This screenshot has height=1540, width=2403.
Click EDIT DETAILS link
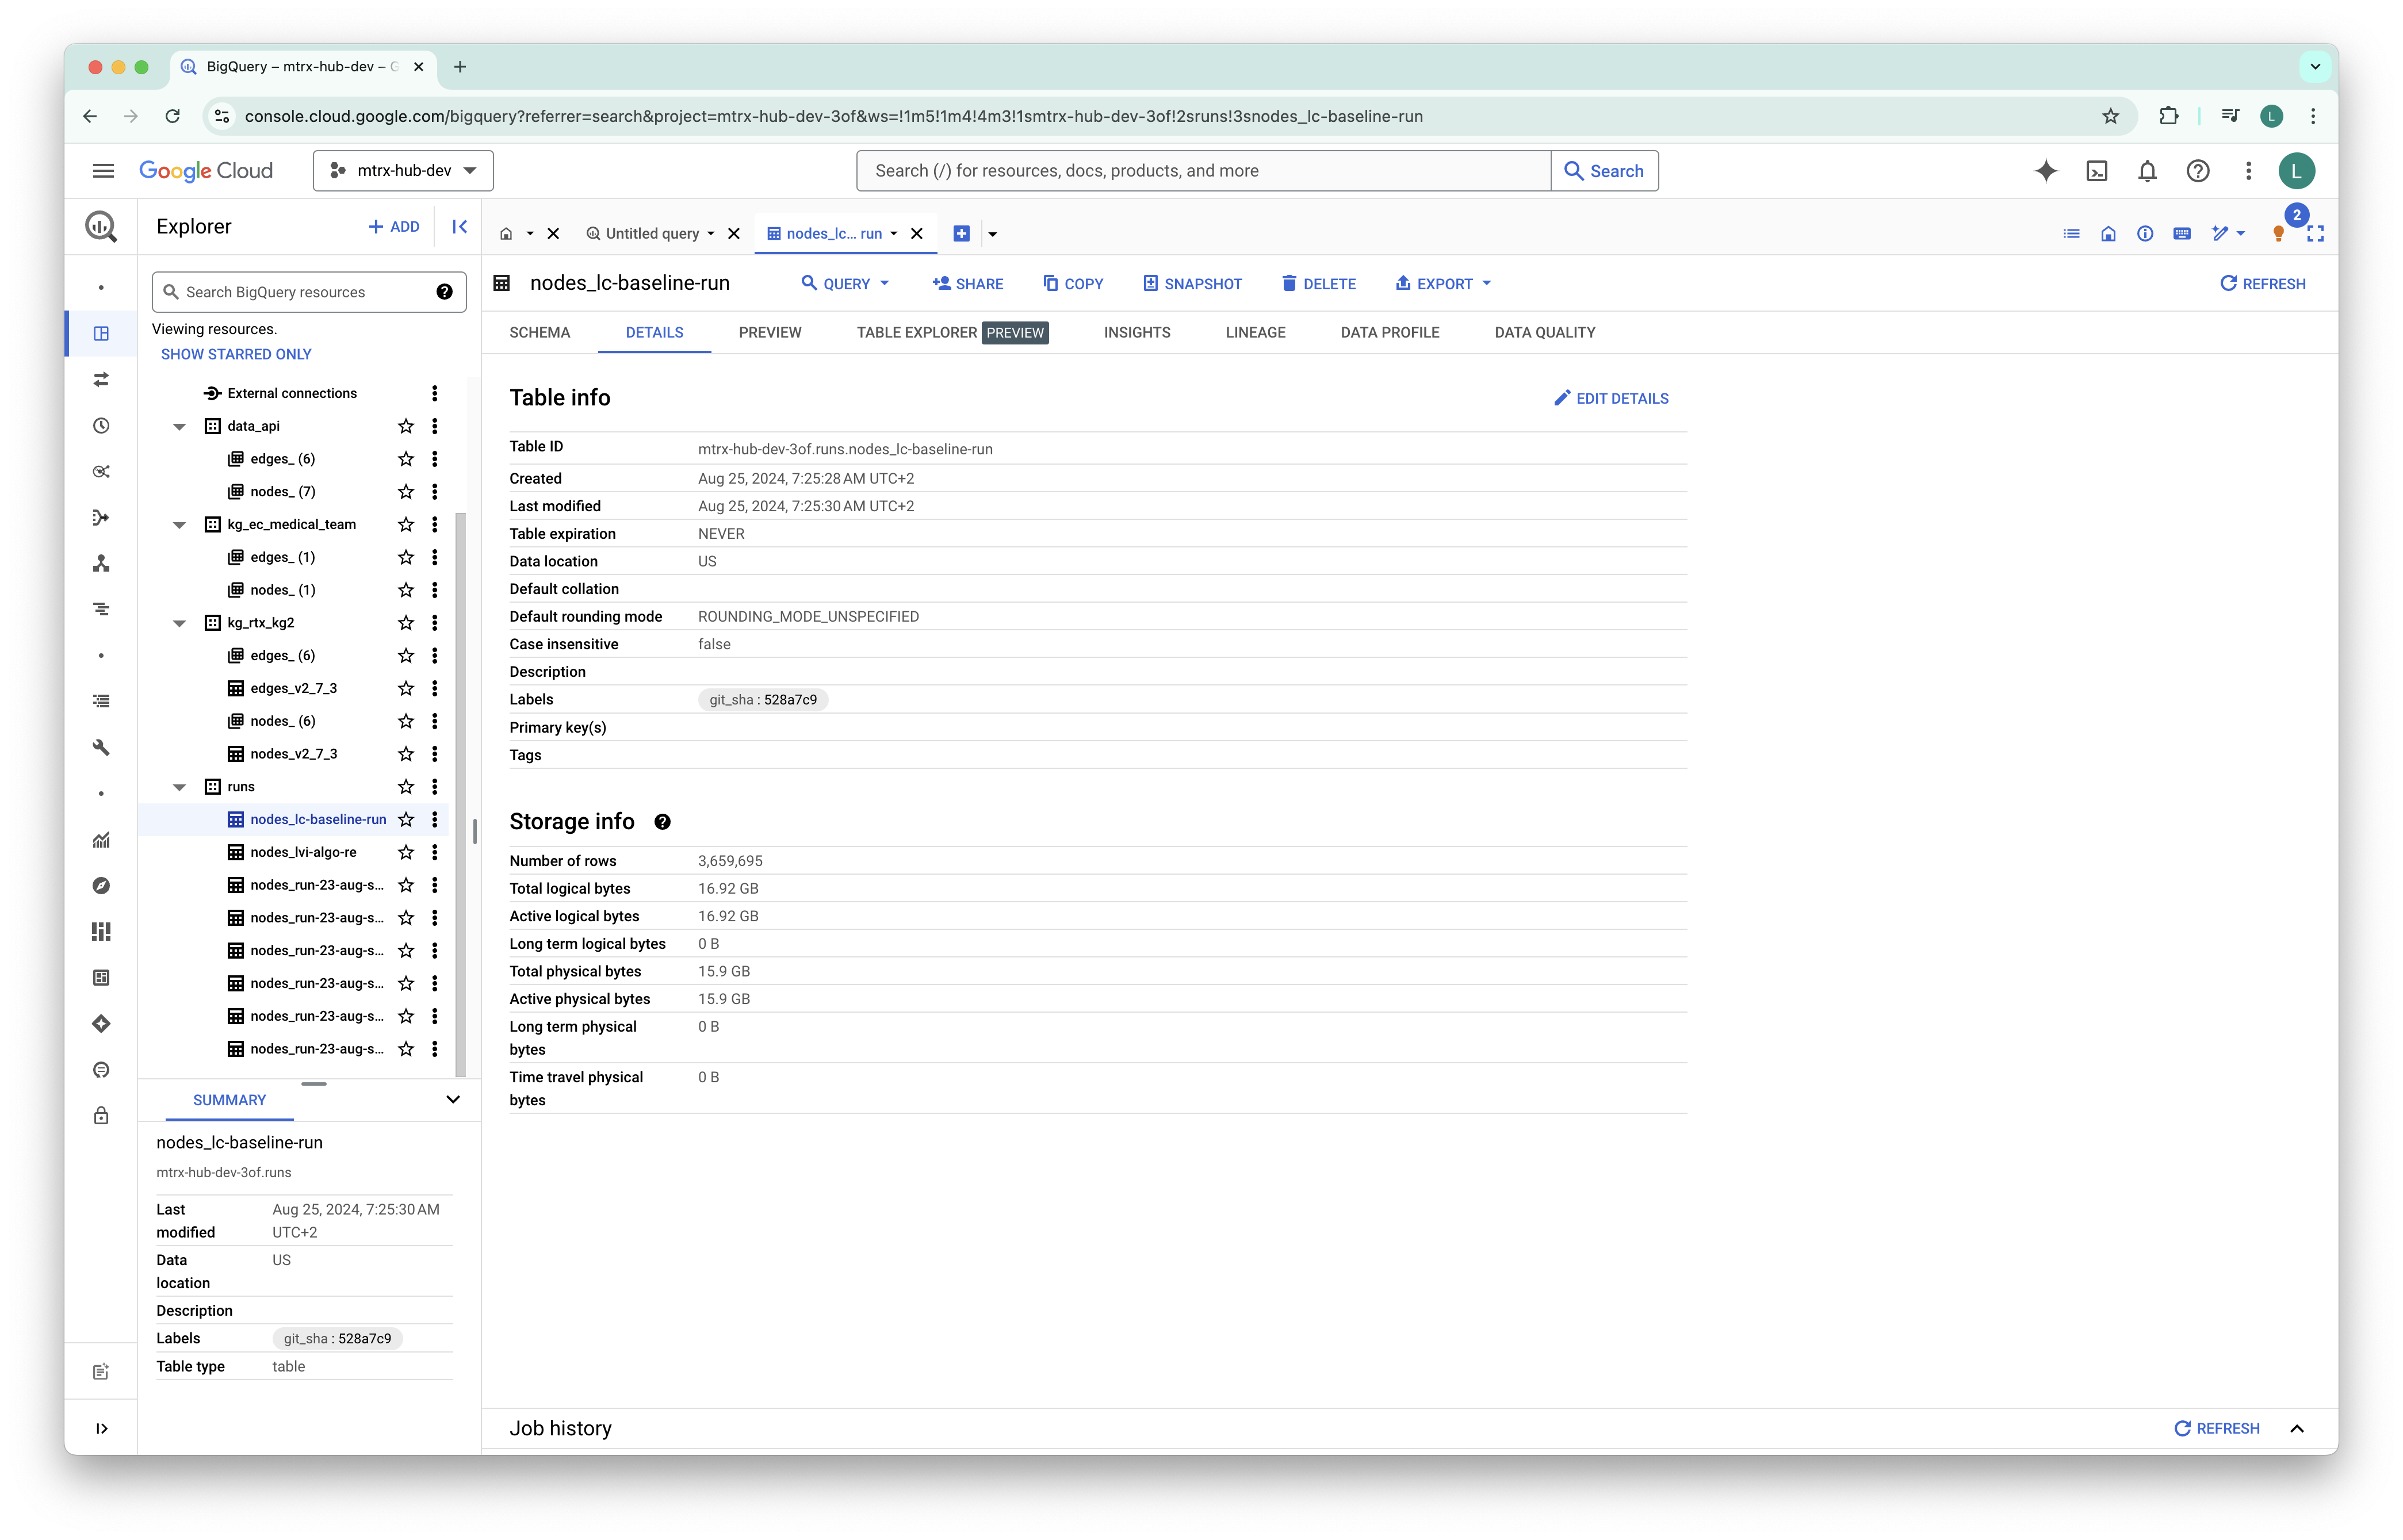click(1611, 399)
